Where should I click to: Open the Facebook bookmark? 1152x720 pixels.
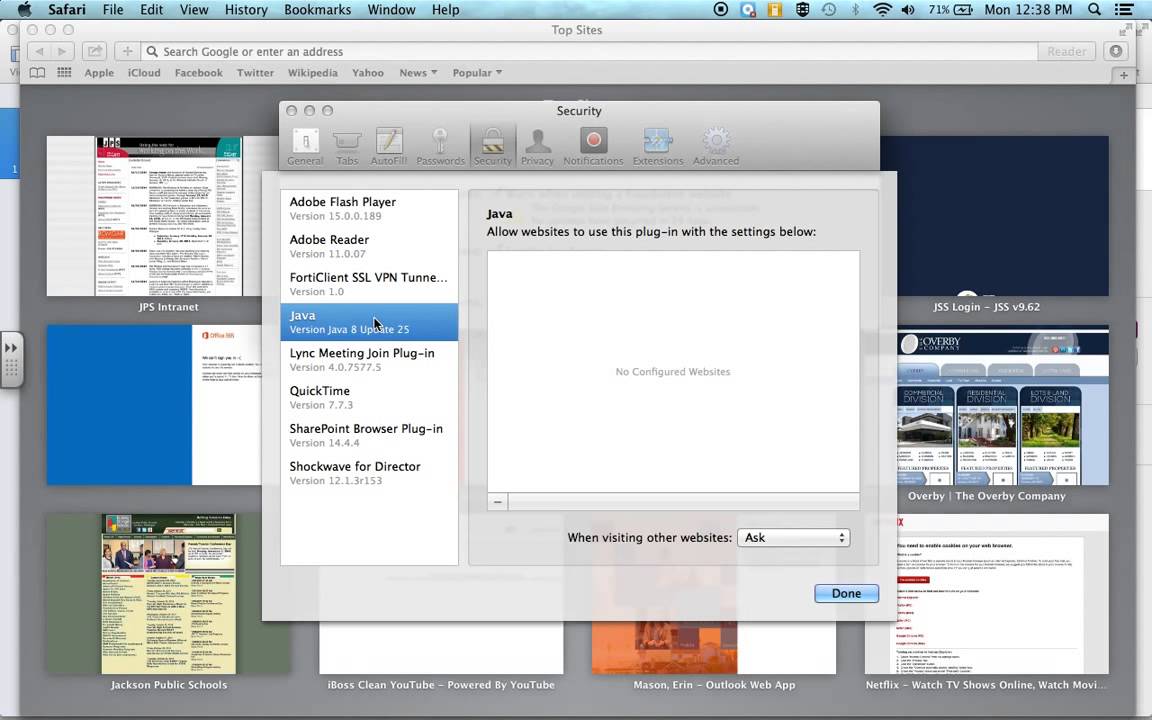pyautogui.click(x=198, y=73)
